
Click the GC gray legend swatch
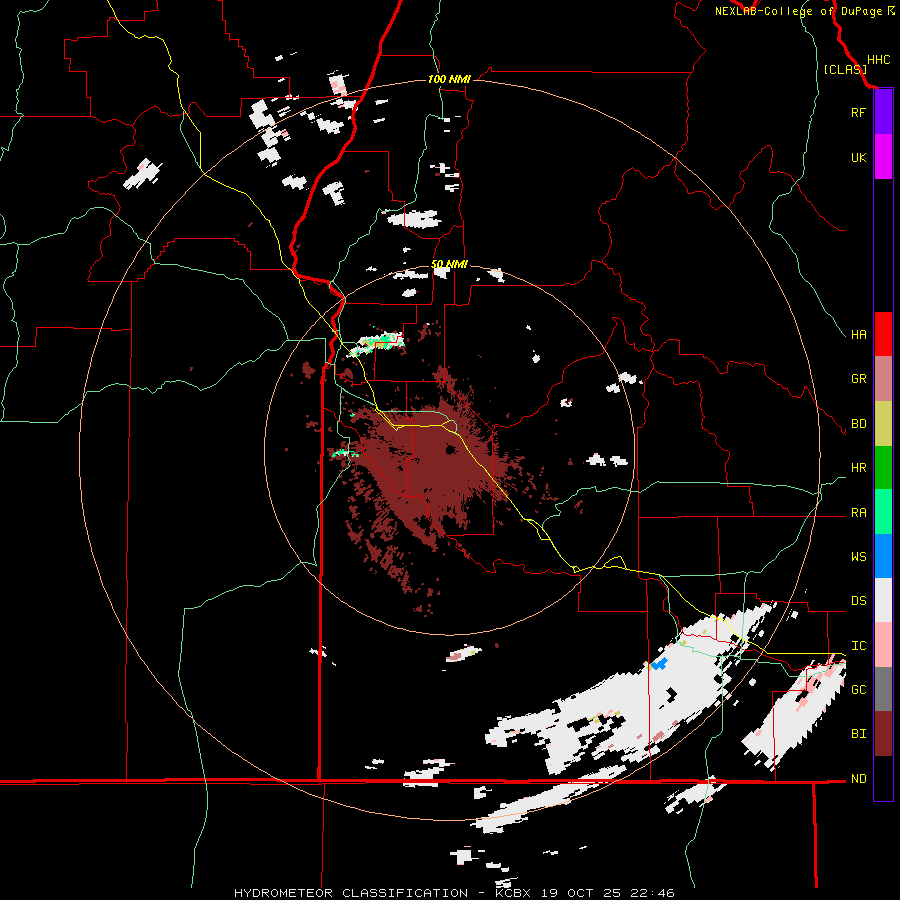click(x=883, y=689)
